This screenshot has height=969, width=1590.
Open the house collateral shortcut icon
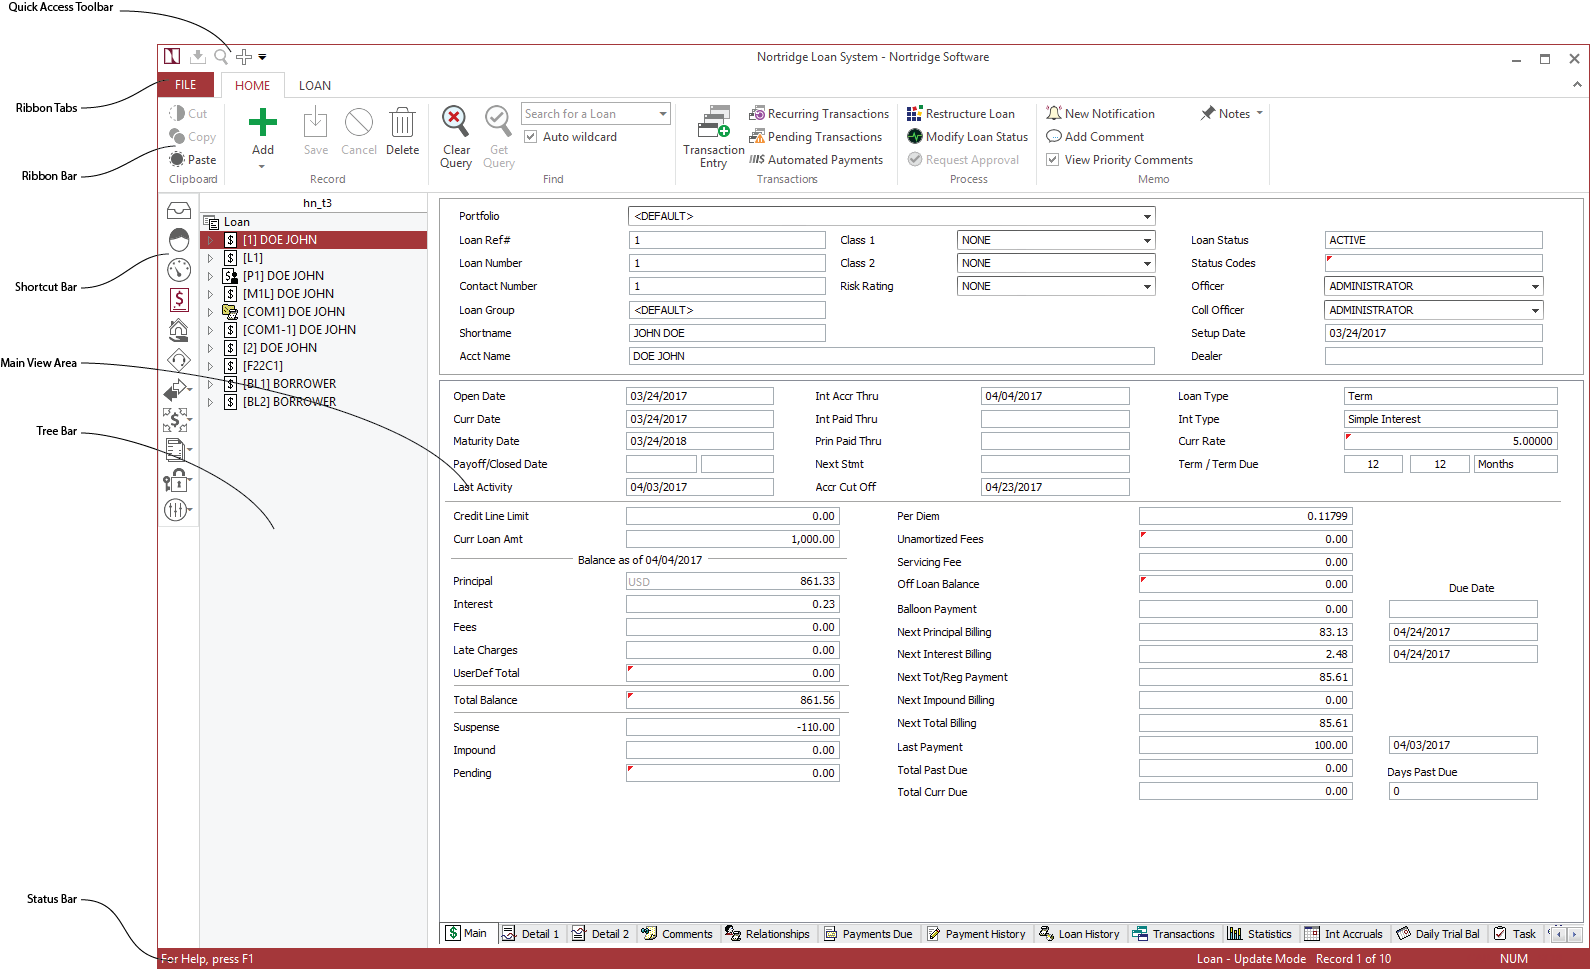click(x=179, y=329)
